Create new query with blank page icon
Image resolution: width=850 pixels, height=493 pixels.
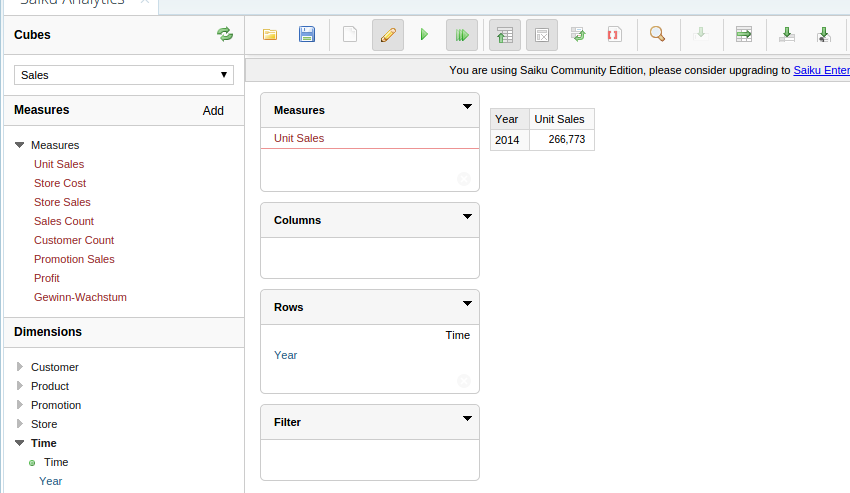[350, 35]
